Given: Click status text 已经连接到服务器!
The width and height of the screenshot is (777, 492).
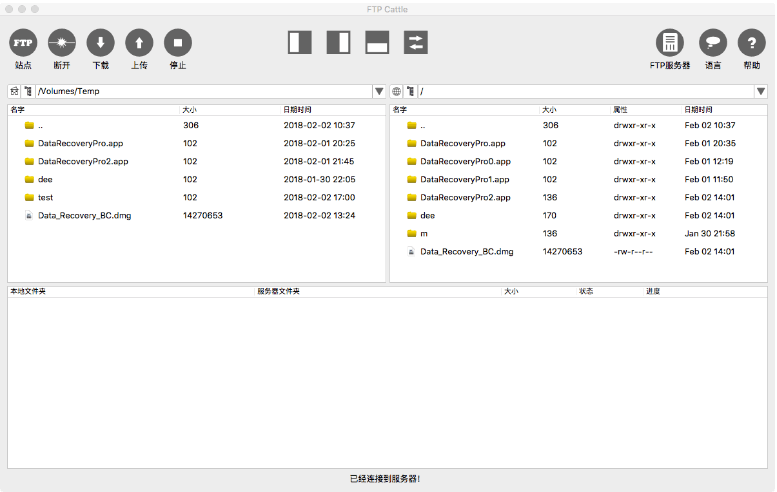Looking at the screenshot, I should tap(385, 479).
